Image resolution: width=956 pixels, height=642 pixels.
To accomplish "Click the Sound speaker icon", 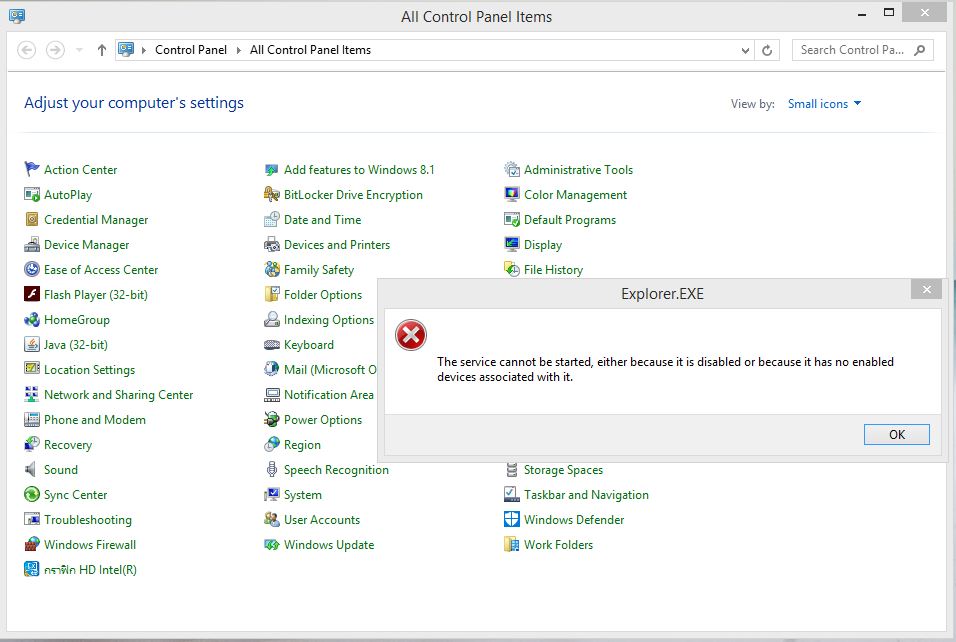I will pos(30,469).
